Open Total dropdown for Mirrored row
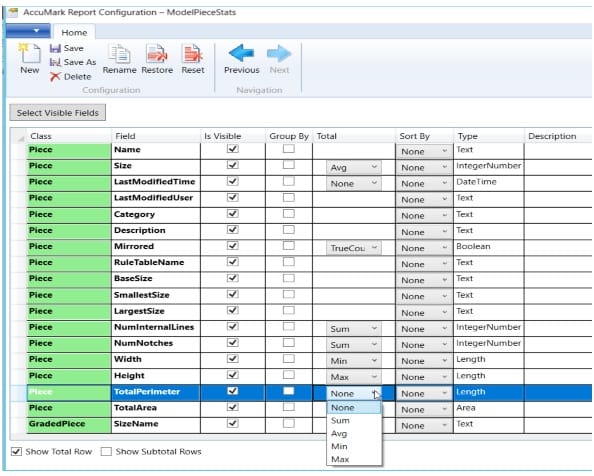Screen dimensions: 594x476 pos(353,248)
